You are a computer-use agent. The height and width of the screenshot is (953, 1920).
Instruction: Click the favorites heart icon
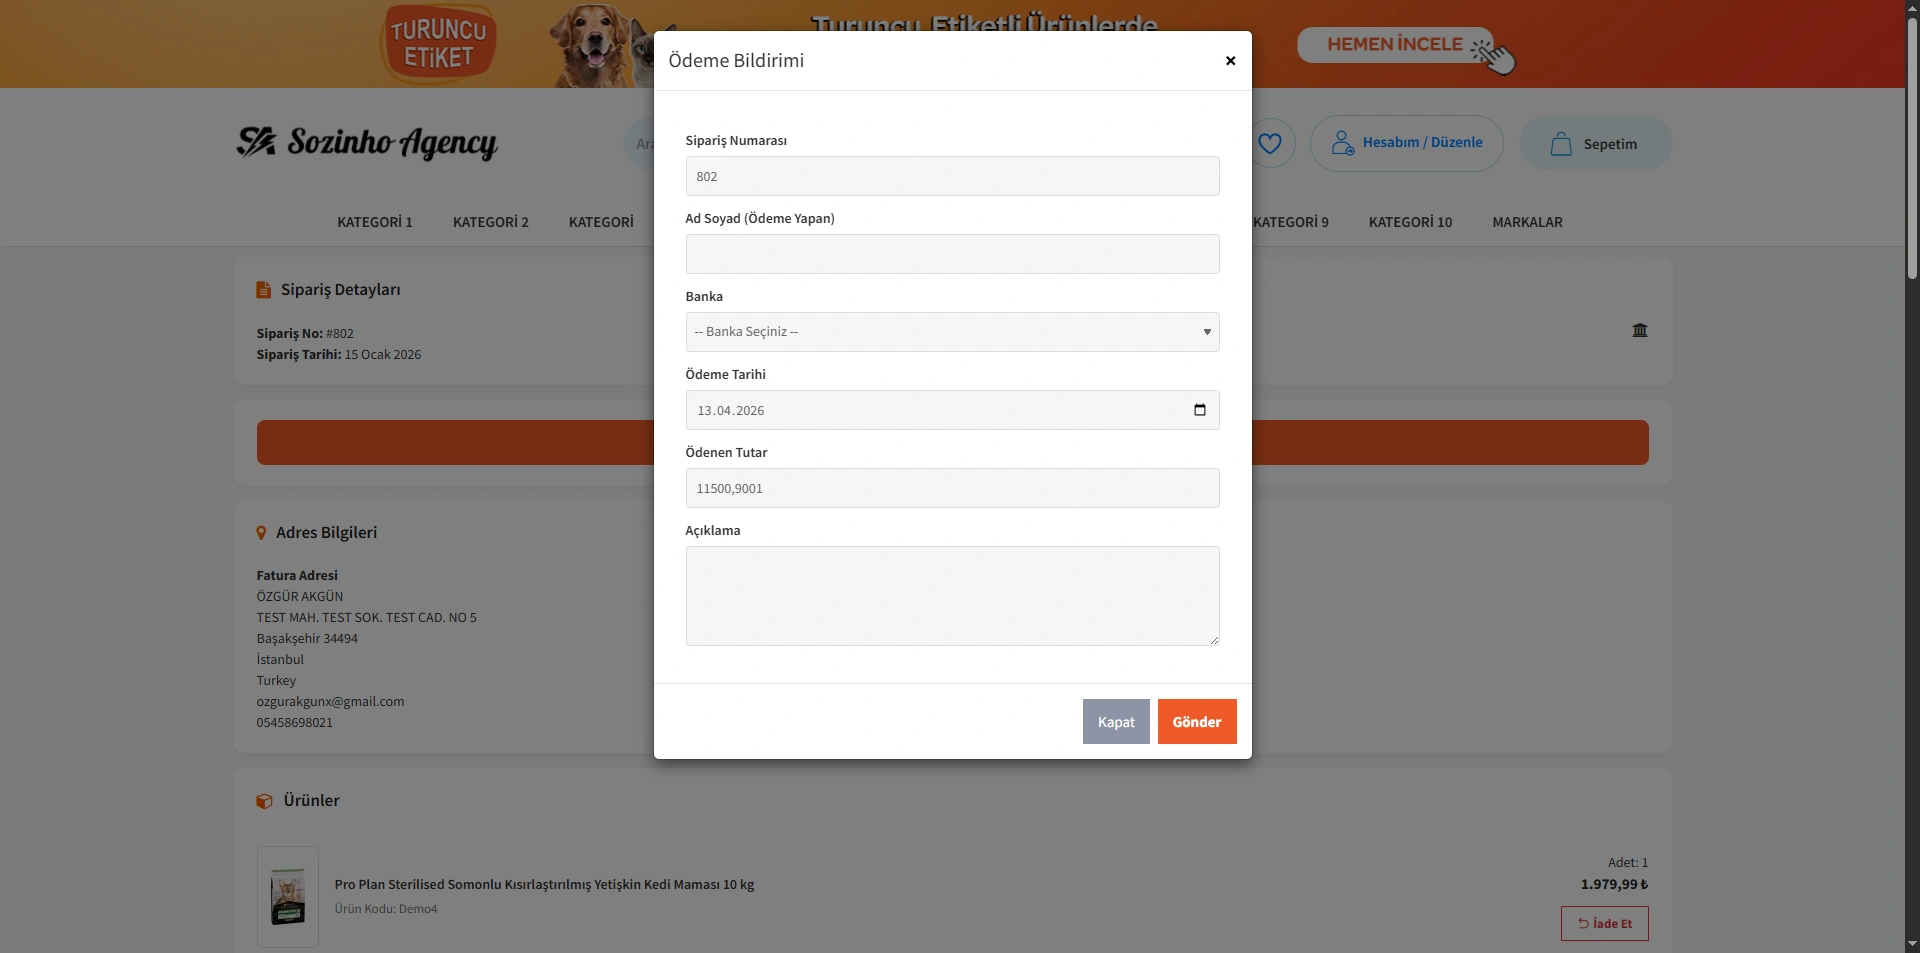pos(1270,143)
